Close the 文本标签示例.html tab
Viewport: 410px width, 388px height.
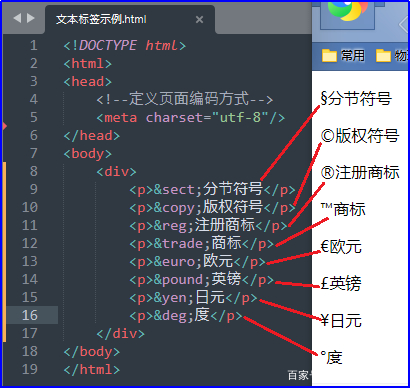point(199,20)
